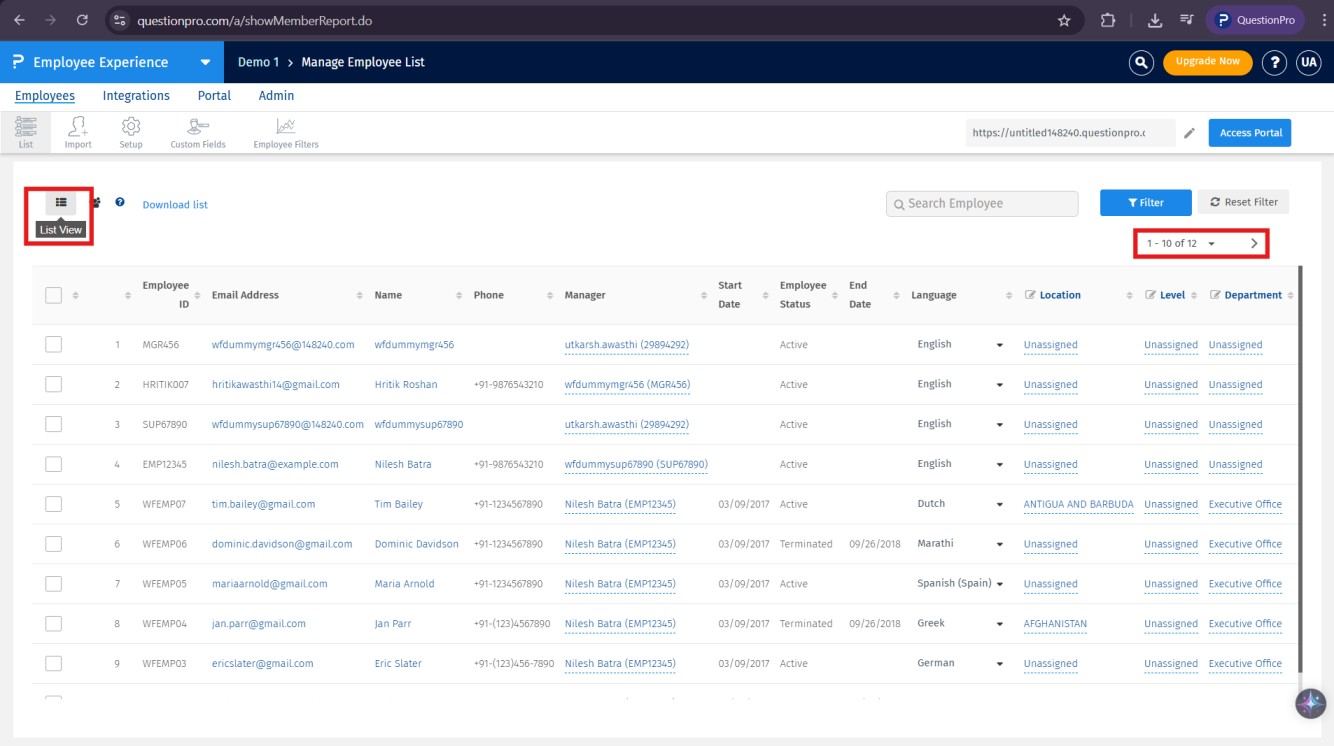This screenshot has height=746, width=1334.
Task: Open the help question mark in header
Action: [1273, 62]
